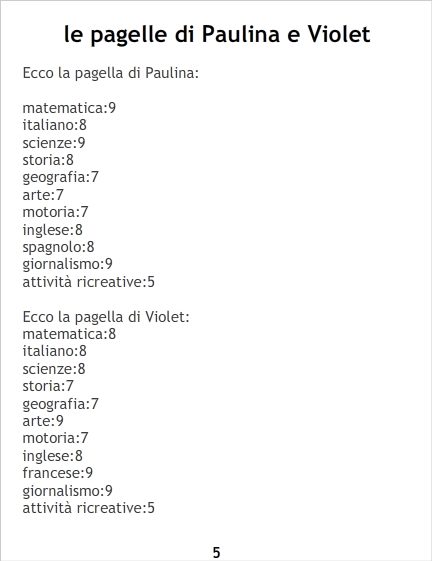Click Violet's 'motoria:7' line

[x=55, y=438]
